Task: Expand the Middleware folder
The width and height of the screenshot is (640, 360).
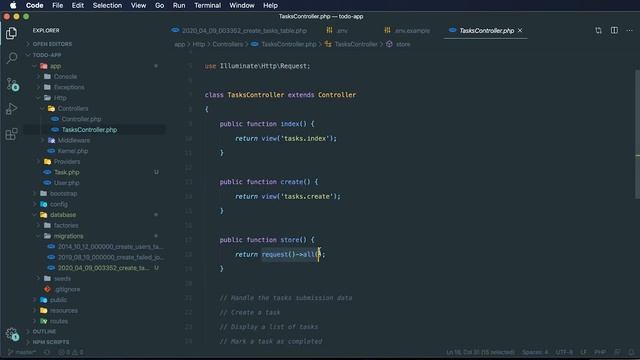Action: pyautogui.click(x=73, y=140)
